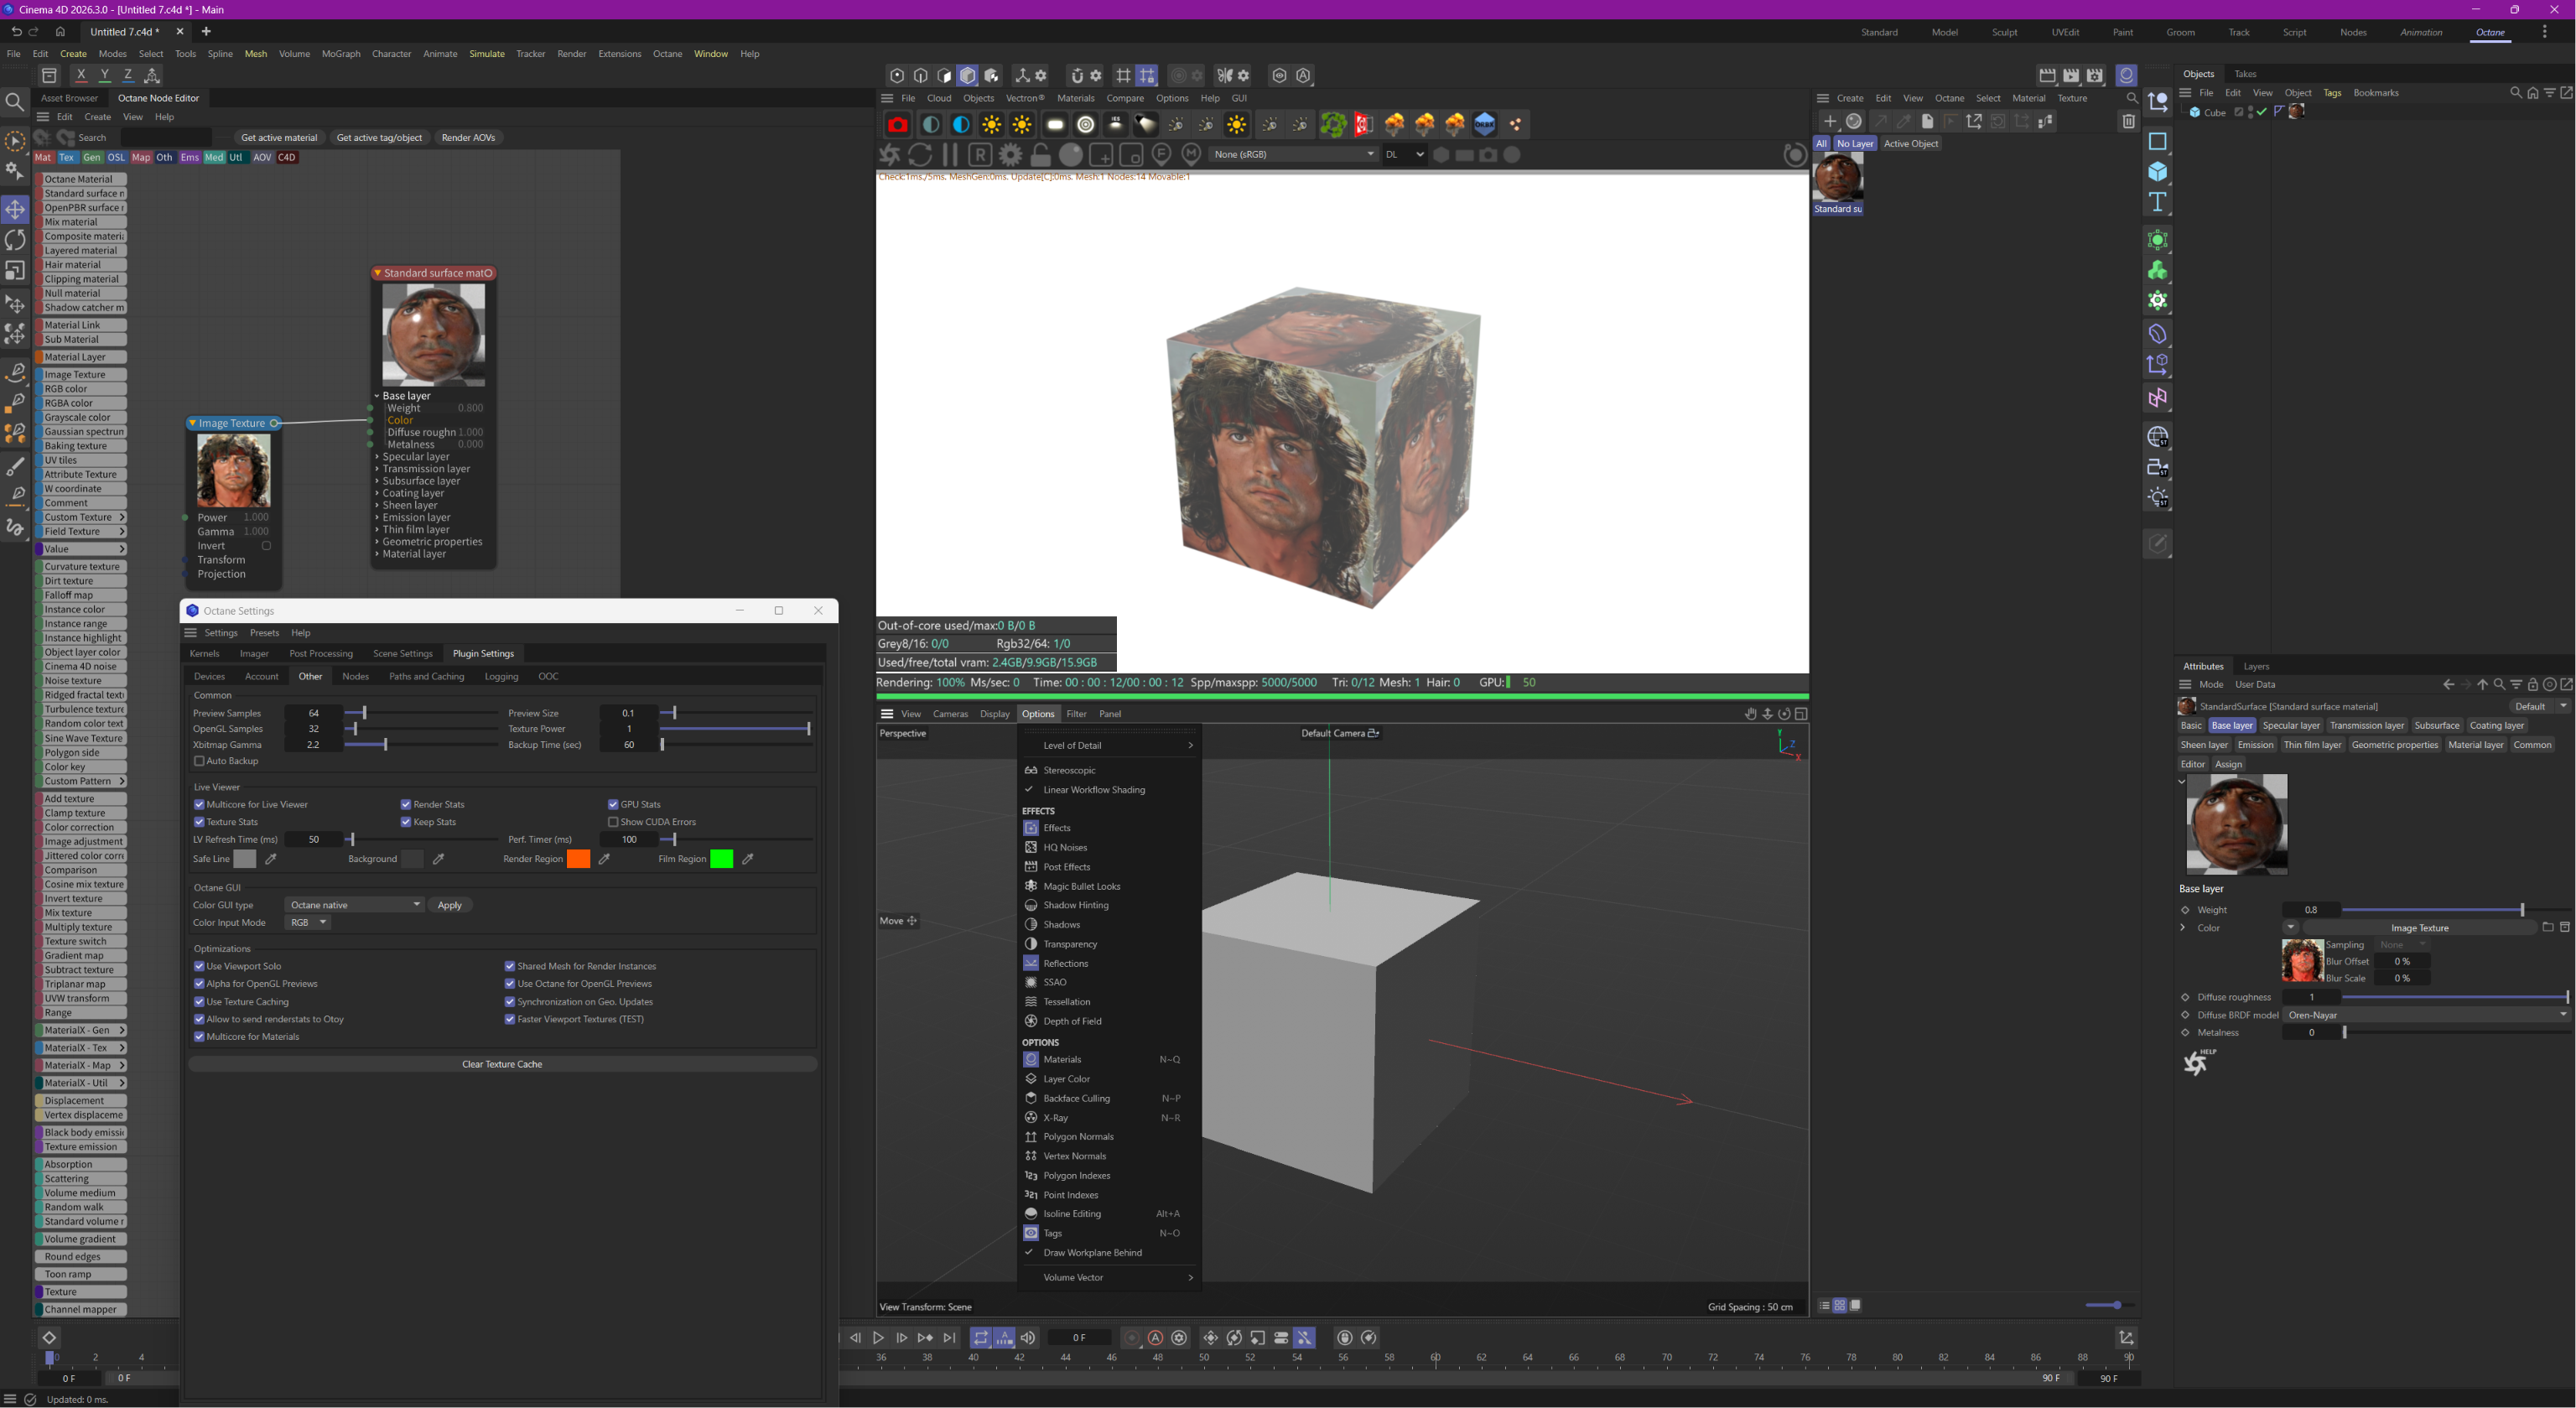The image size is (2576, 1408).
Task: Click Get active material button
Action: [279, 138]
